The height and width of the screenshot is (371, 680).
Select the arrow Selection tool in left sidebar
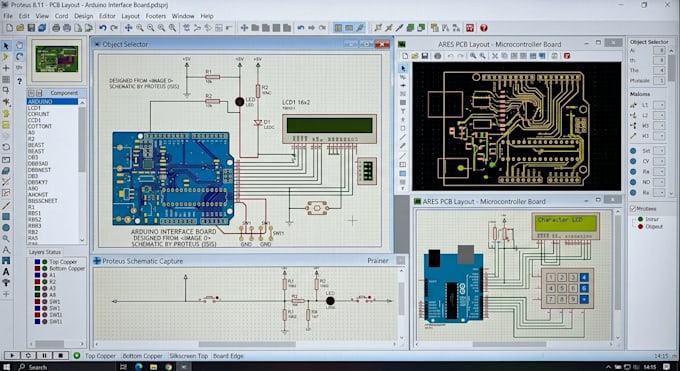click(x=6, y=46)
